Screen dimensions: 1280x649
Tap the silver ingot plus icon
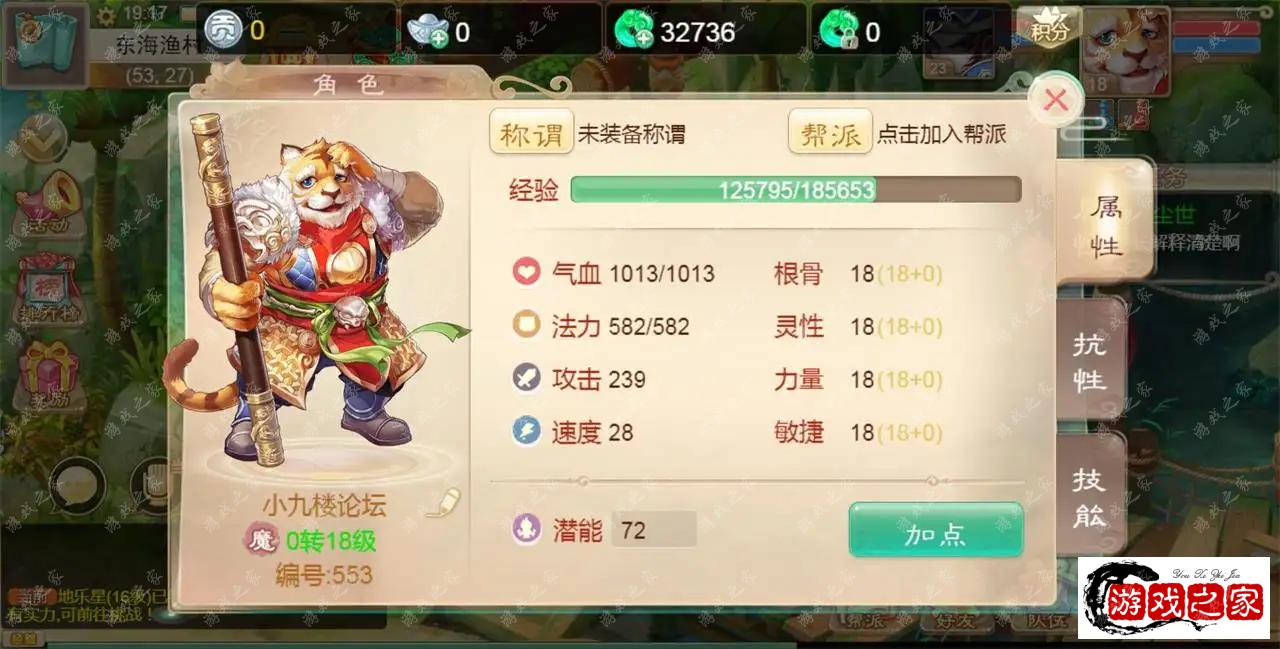pos(428,31)
